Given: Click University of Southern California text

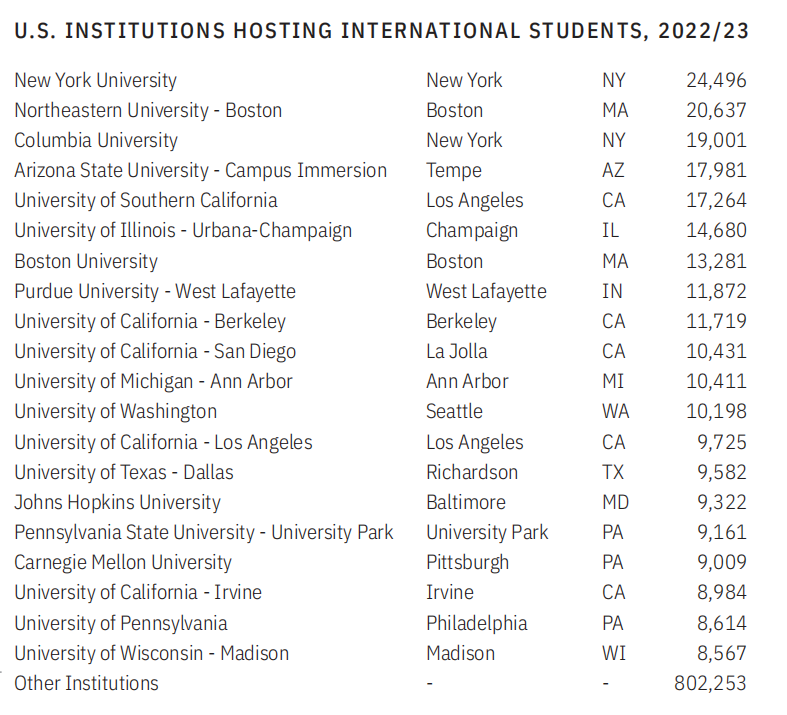Looking at the screenshot, I should [146, 201].
